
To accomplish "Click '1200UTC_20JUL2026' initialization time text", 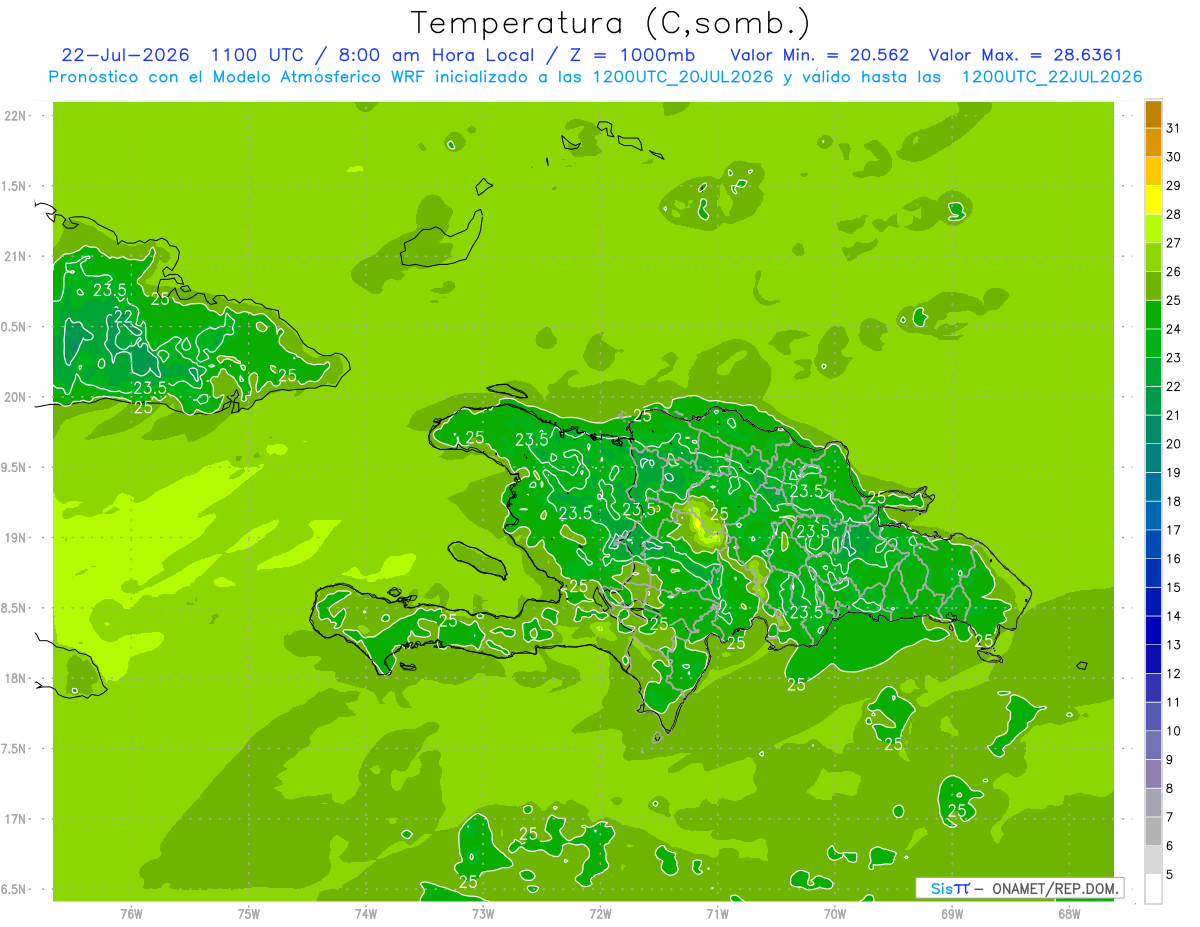I will click(x=683, y=77).
